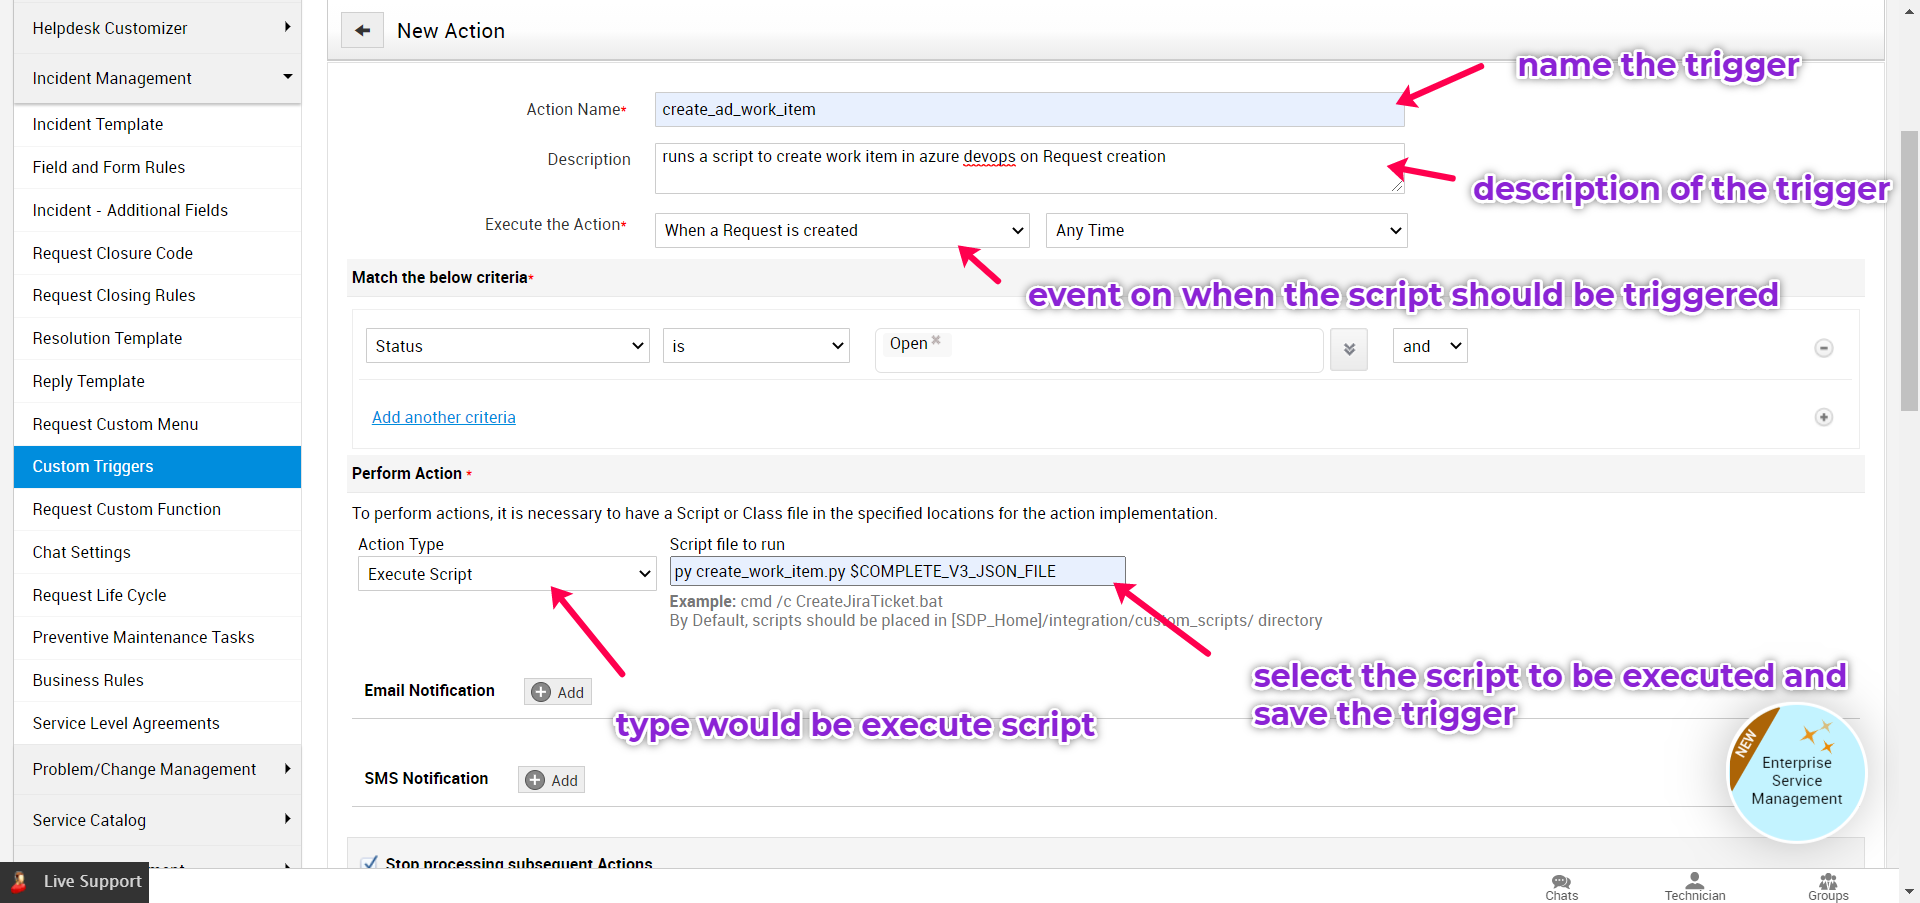Open the Technician panel in bottom bar

tap(1694, 884)
